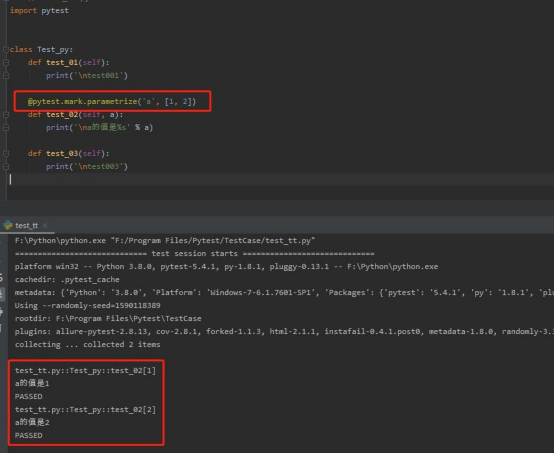Screen dimensions: 554x454
Task: Click fold end marker beside print('\ntest003')
Action: [6, 166]
